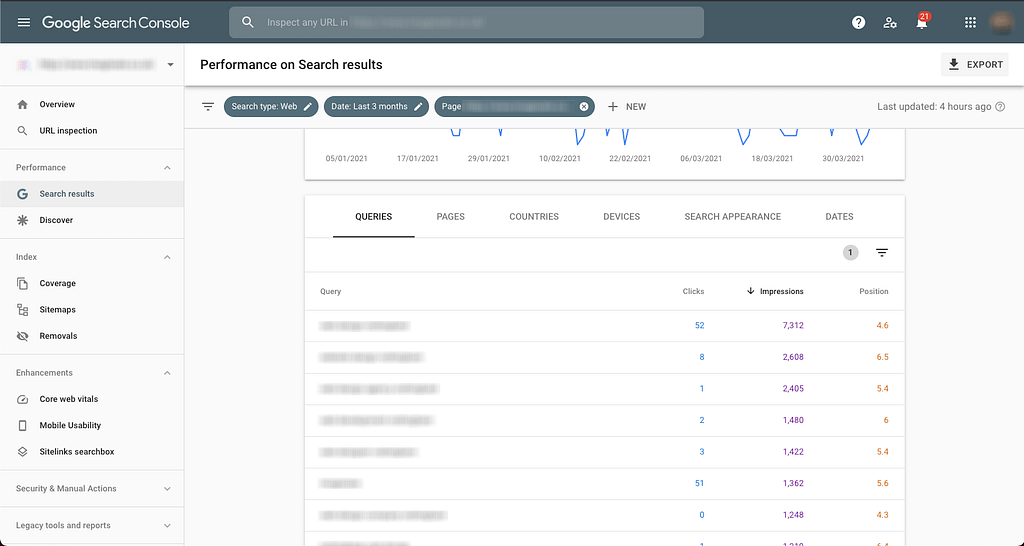Click the Export button

click(975, 65)
